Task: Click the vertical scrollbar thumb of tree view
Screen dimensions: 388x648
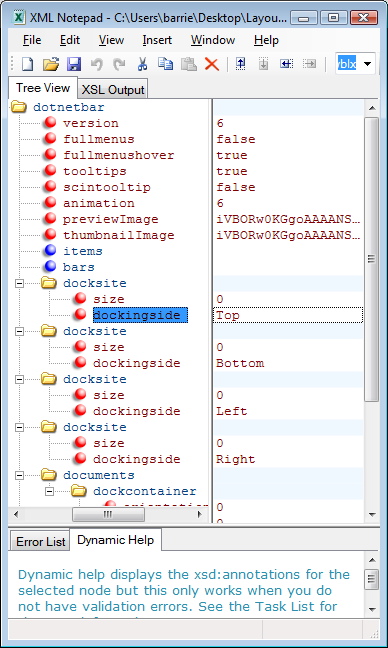Action: tap(371, 259)
